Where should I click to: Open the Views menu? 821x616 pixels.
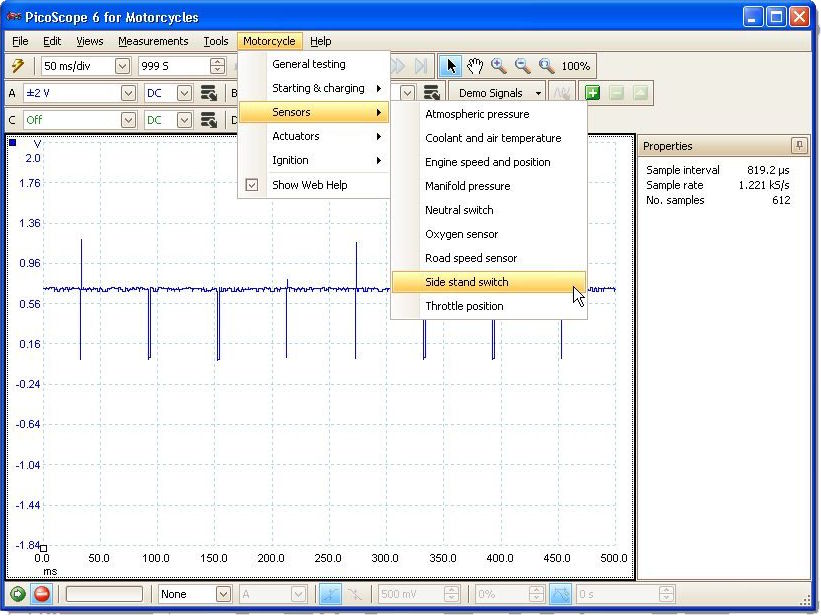tap(90, 41)
